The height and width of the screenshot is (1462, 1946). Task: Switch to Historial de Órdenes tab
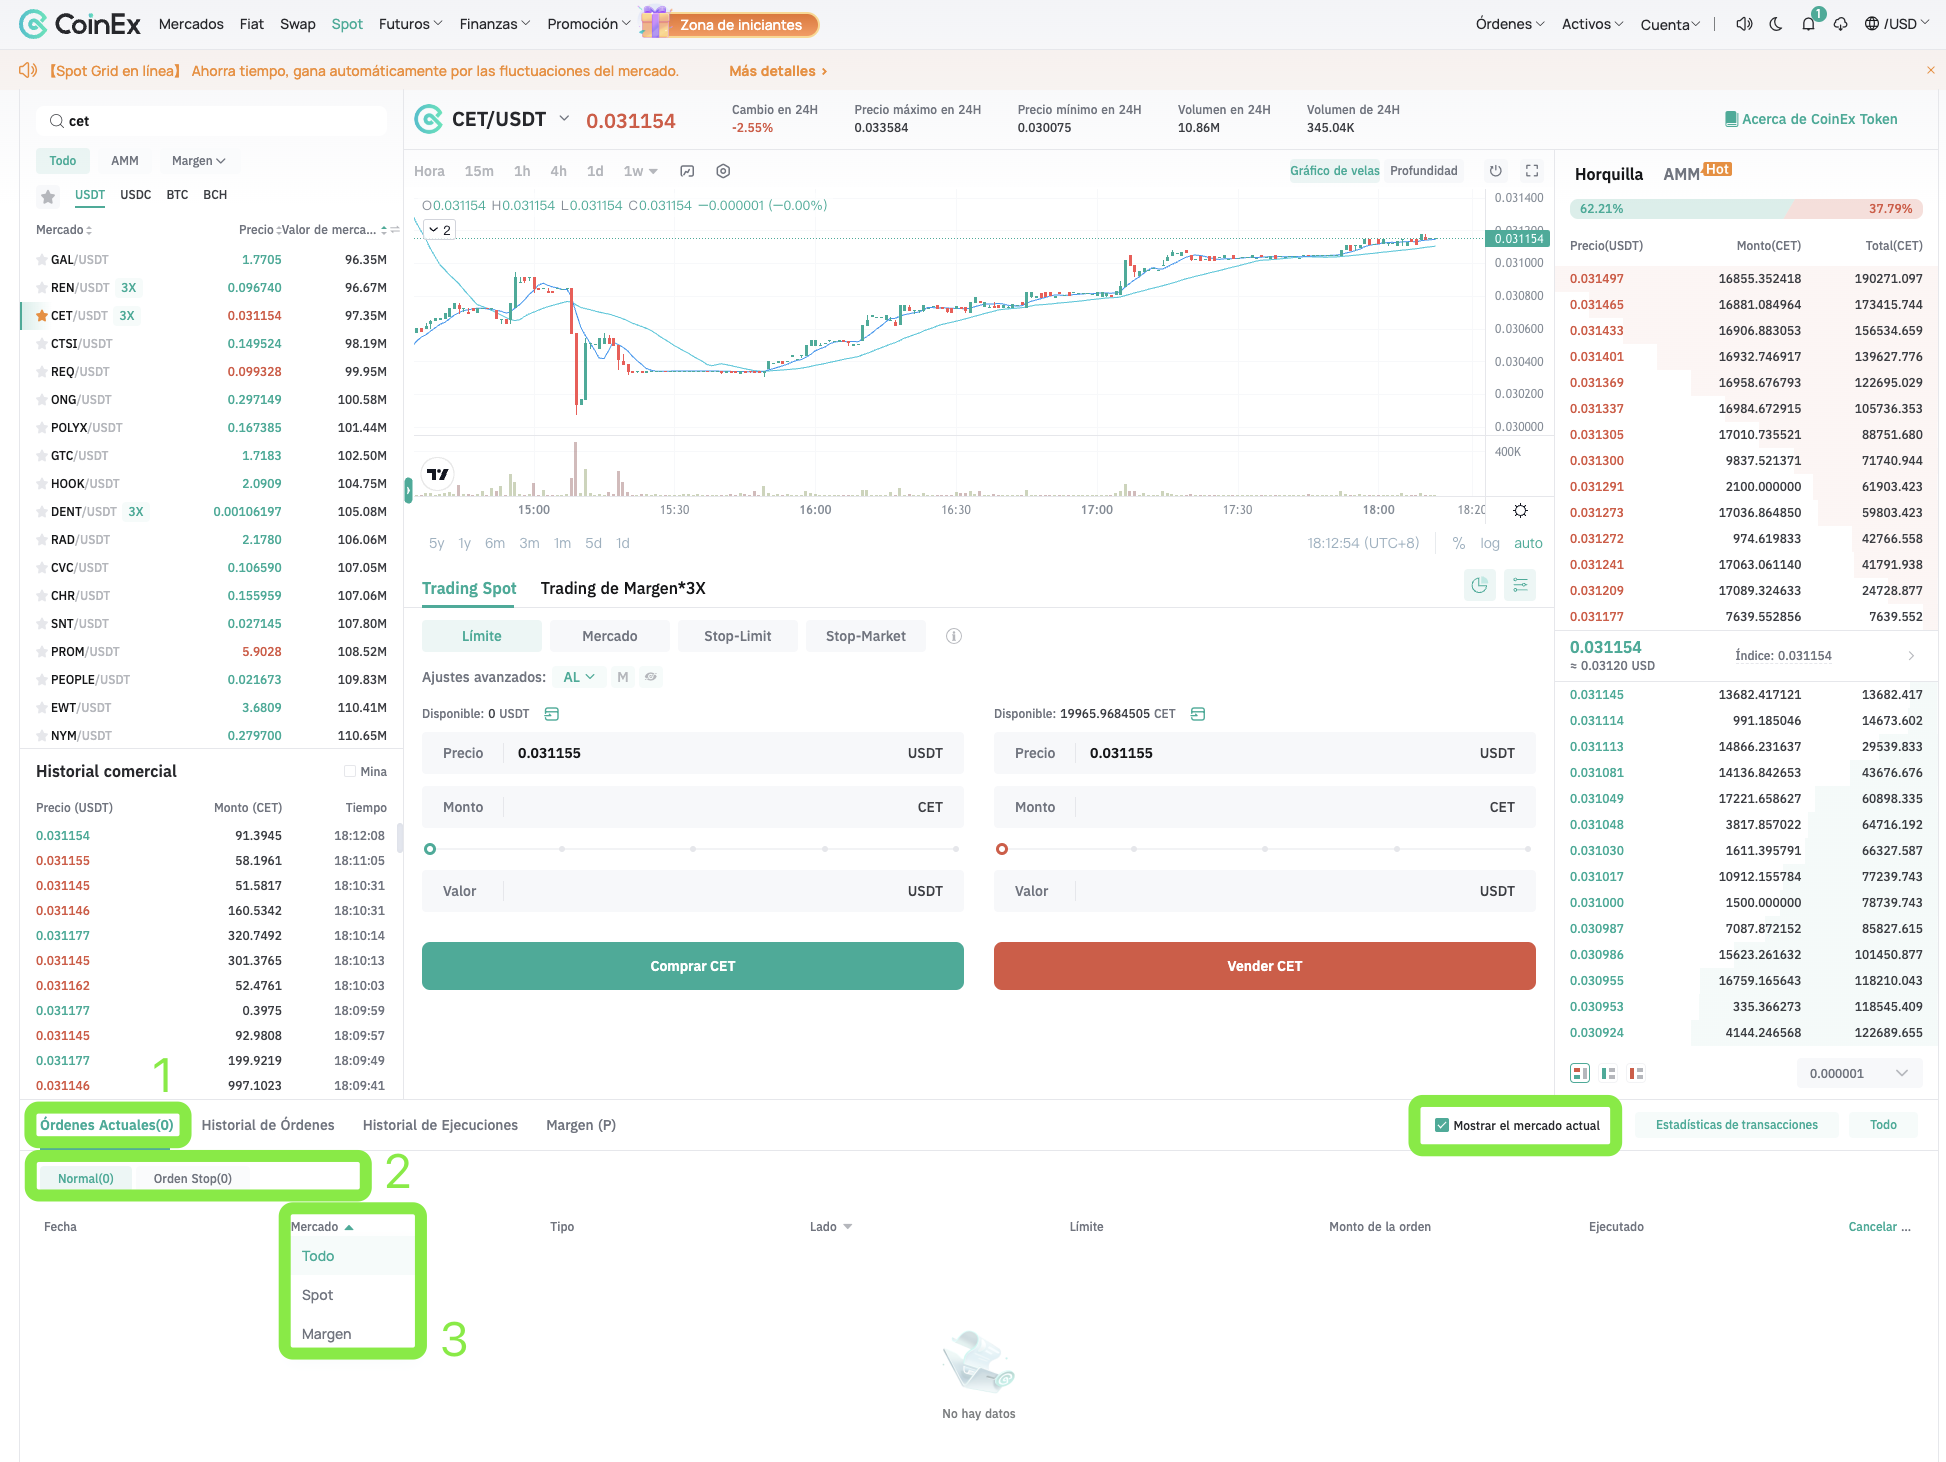(x=268, y=1125)
